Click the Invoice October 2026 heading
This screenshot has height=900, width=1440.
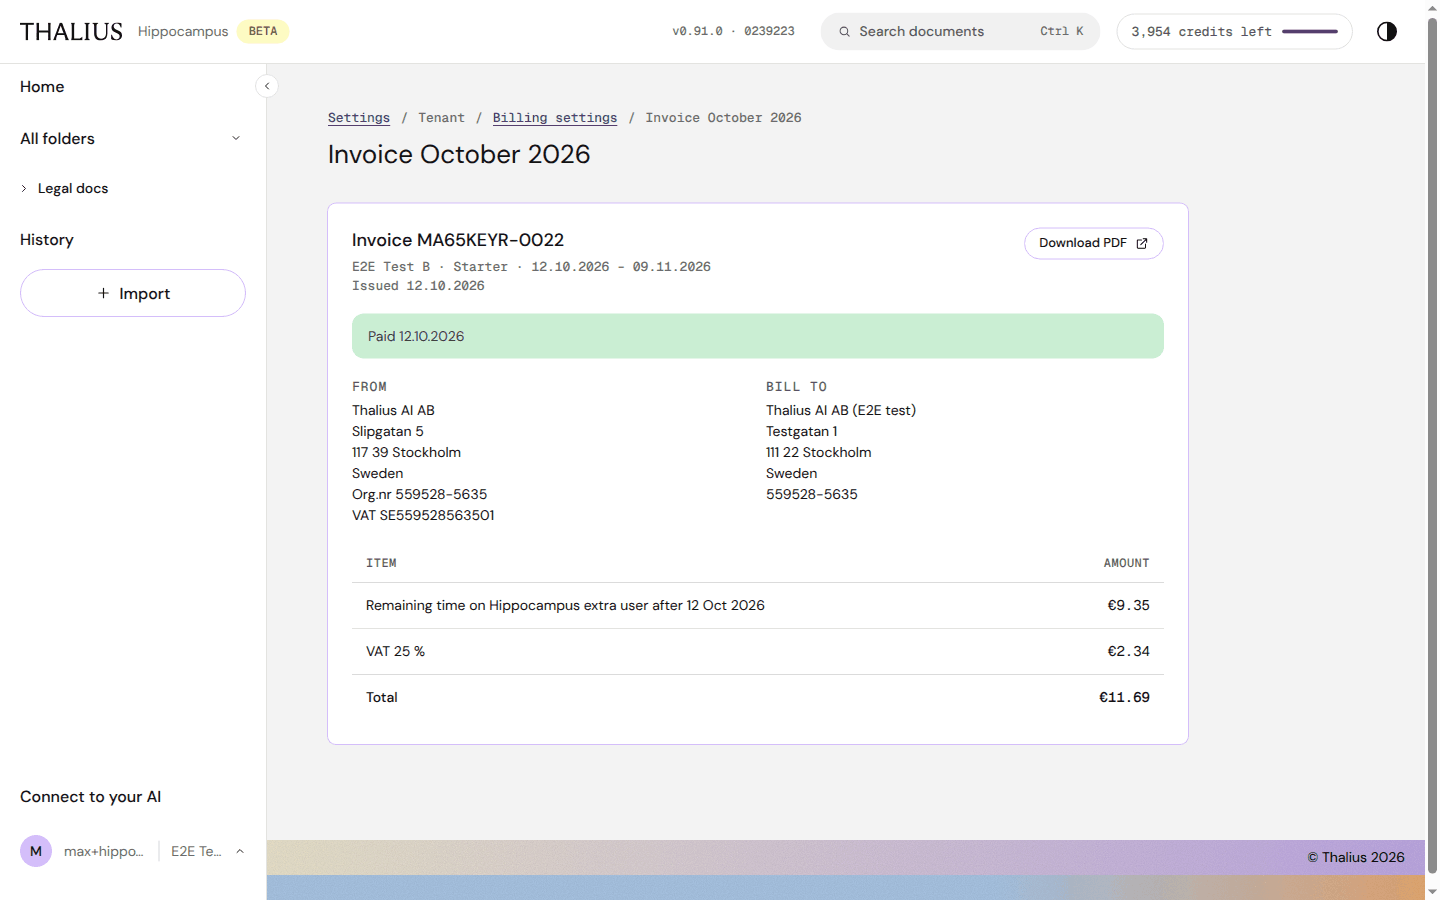coord(459,155)
